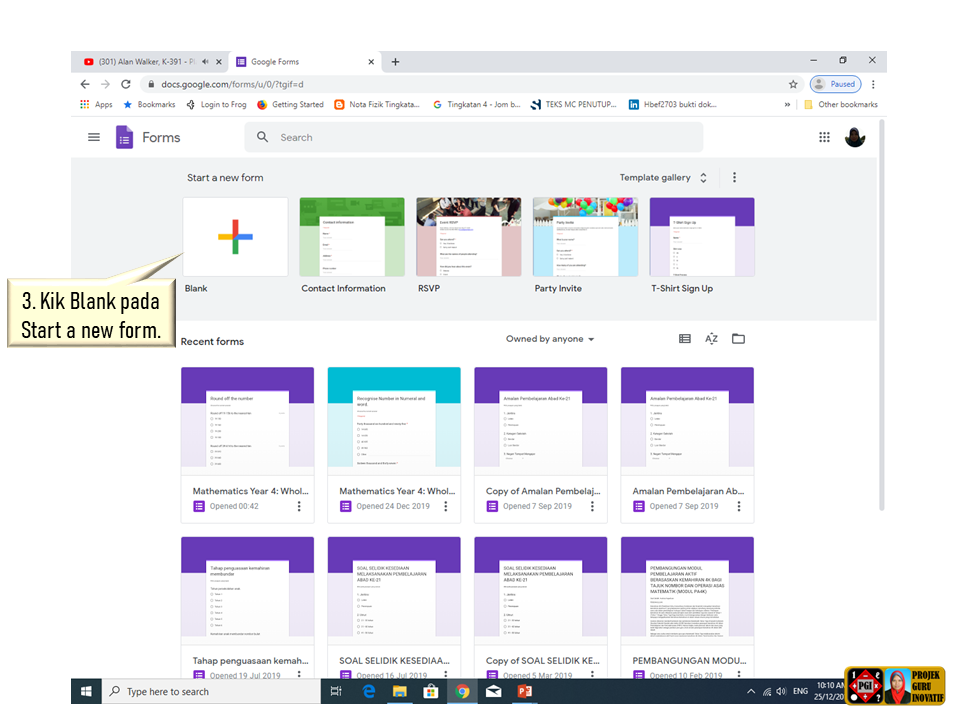Open the Other bookmarks folder
The width and height of the screenshot is (960, 720).
pos(841,105)
